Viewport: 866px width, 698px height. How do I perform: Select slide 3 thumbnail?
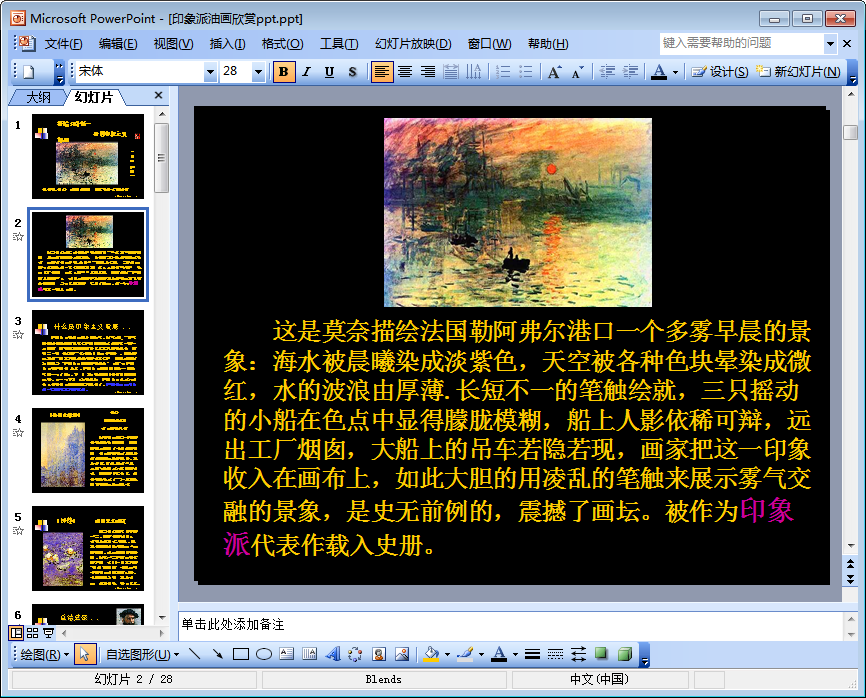point(88,352)
